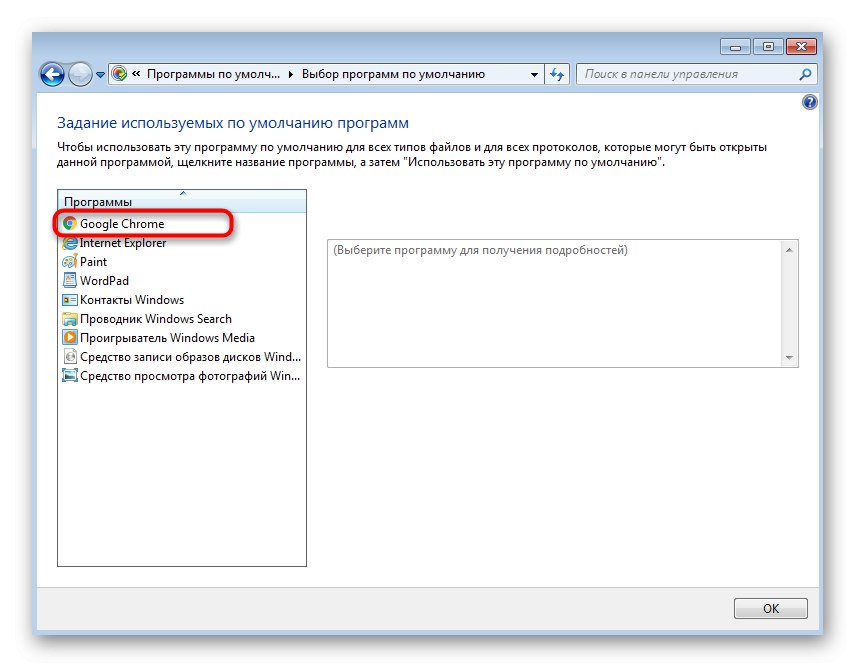Close the default programs window
Image resolution: width=855 pixels, height=667 pixels.
click(801, 47)
